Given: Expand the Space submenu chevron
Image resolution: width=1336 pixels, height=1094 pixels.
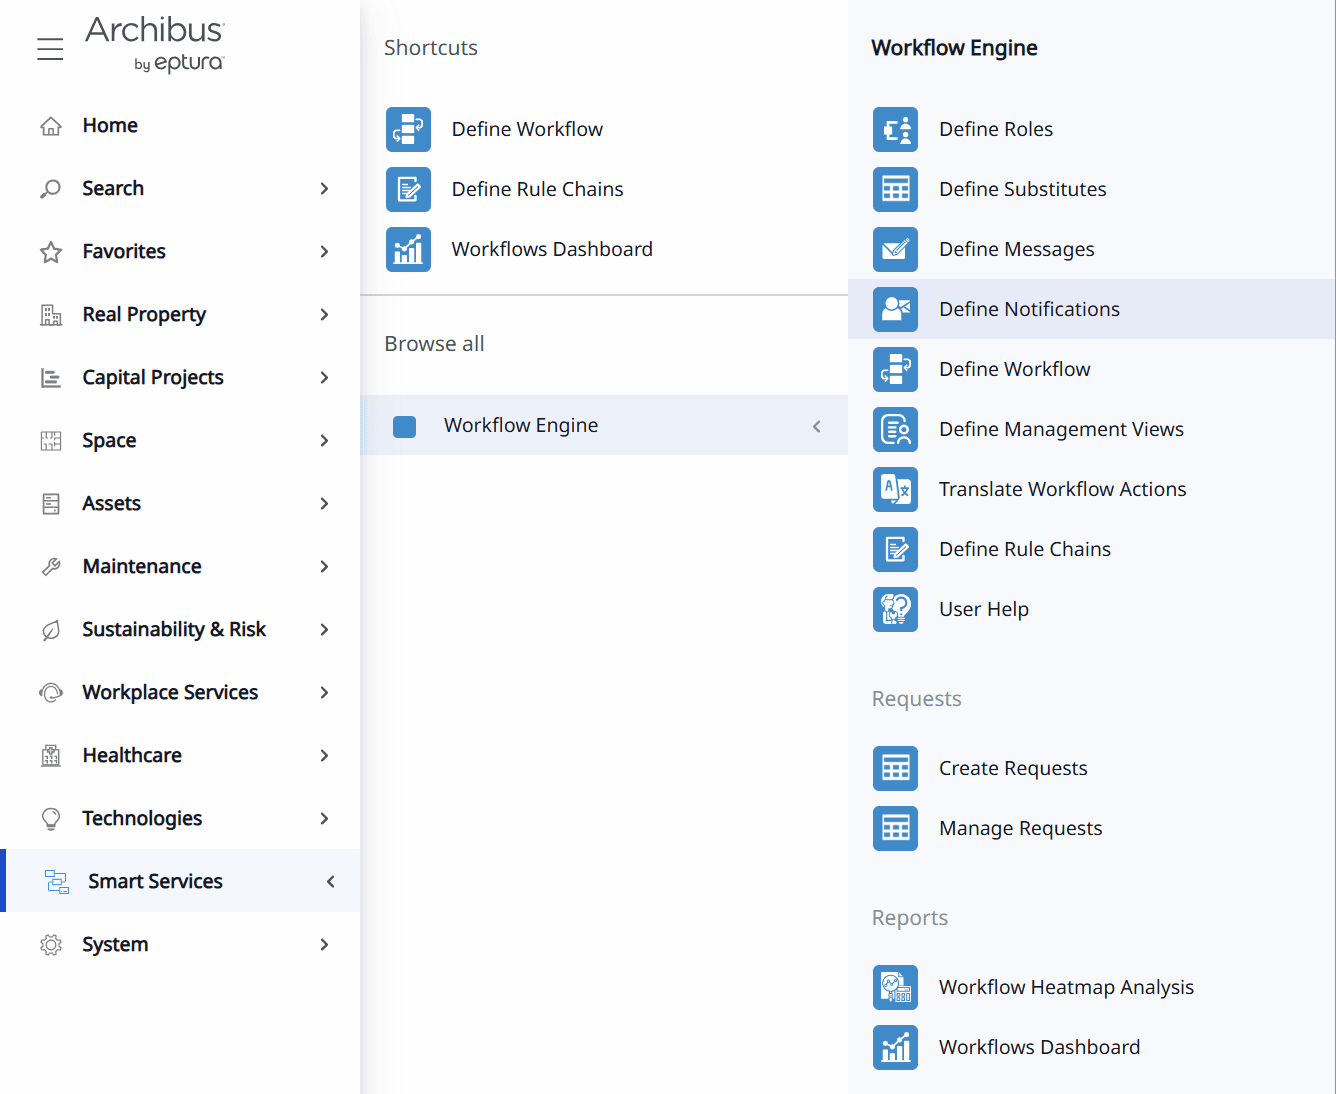Looking at the screenshot, I should click(x=324, y=441).
